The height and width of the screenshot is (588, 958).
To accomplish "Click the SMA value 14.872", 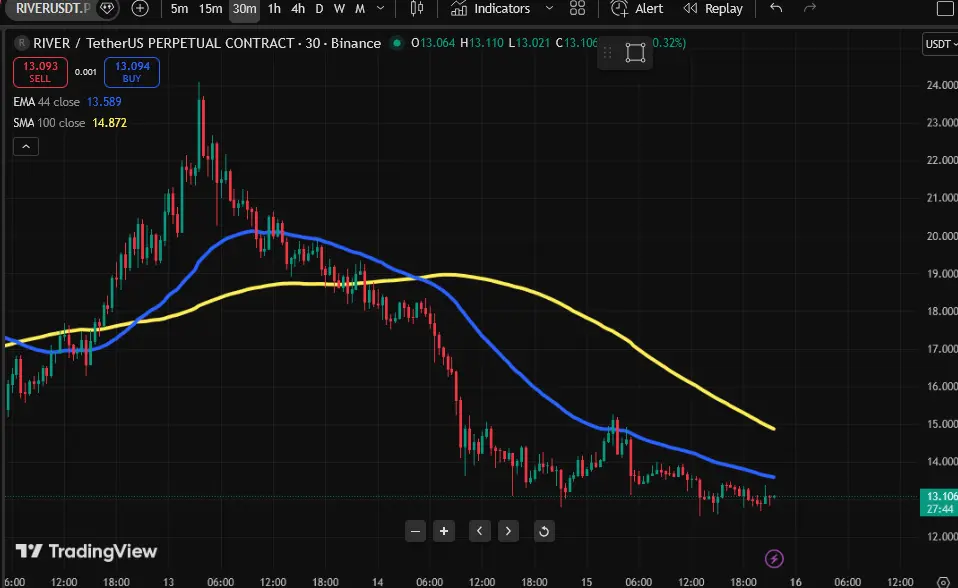I will click(109, 123).
